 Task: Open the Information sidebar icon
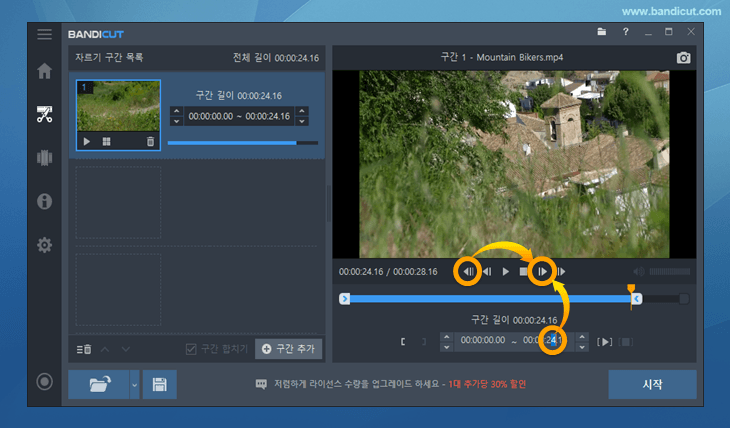45,201
